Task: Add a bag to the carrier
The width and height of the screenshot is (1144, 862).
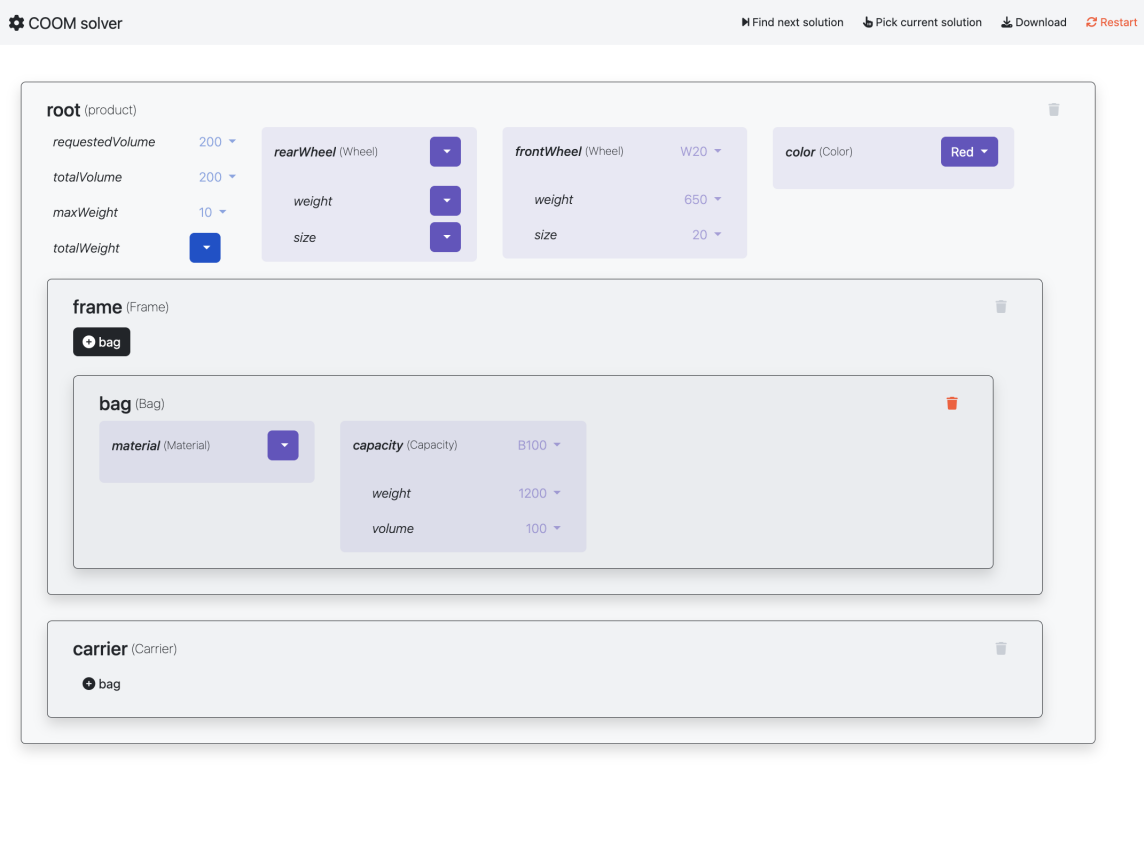Action: point(101,684)
